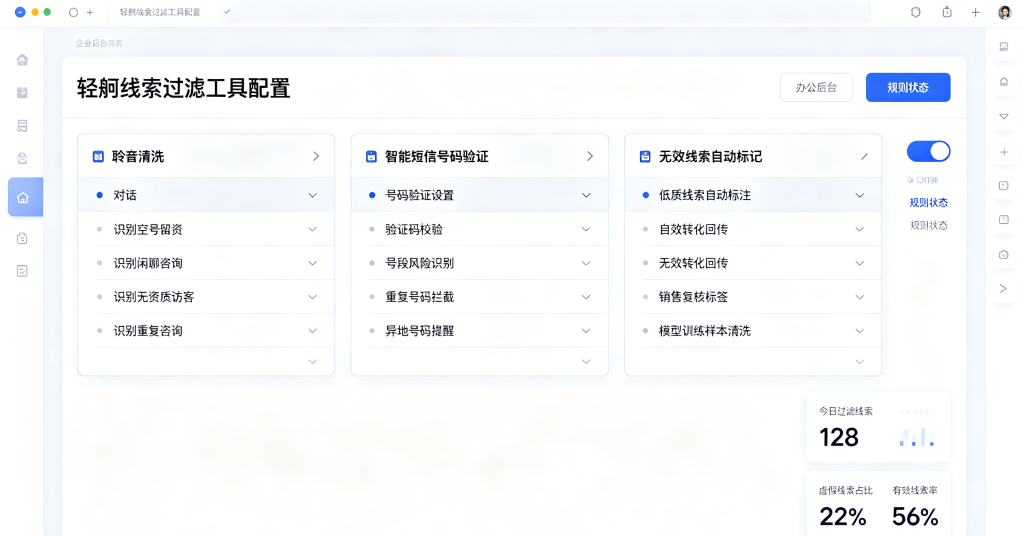The width and height of the screenshot is (1024, 536).
Task: Click the circle icon next to tab plus
Action: point(73,12)
